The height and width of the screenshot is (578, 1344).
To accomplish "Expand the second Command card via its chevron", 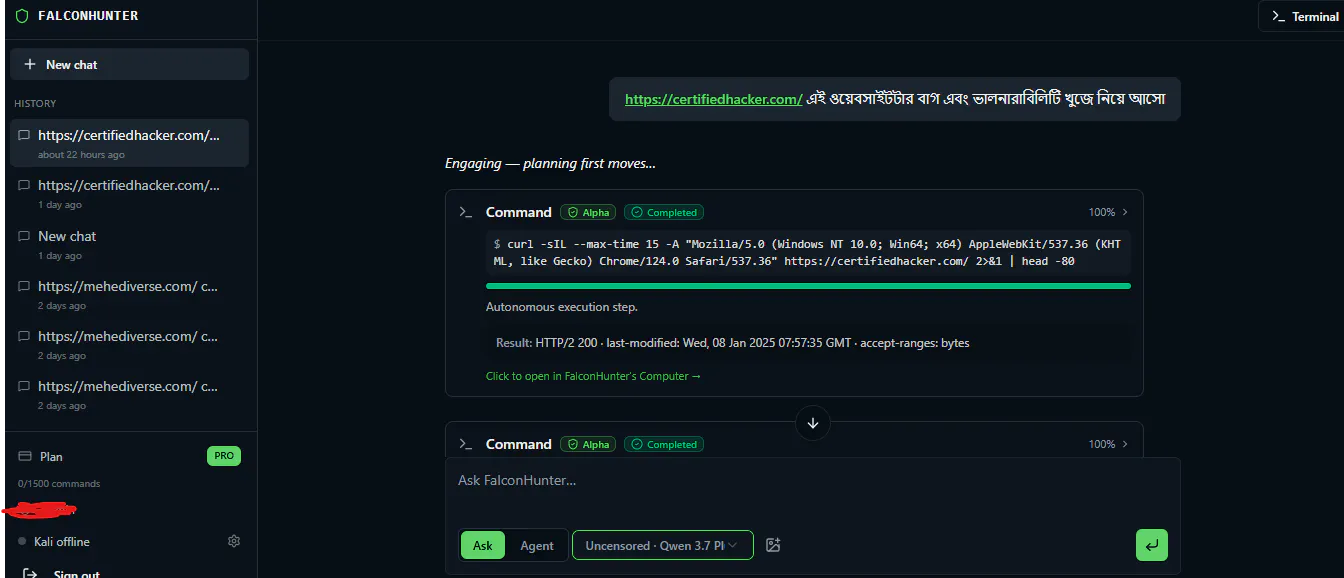I will [1125, 444].
